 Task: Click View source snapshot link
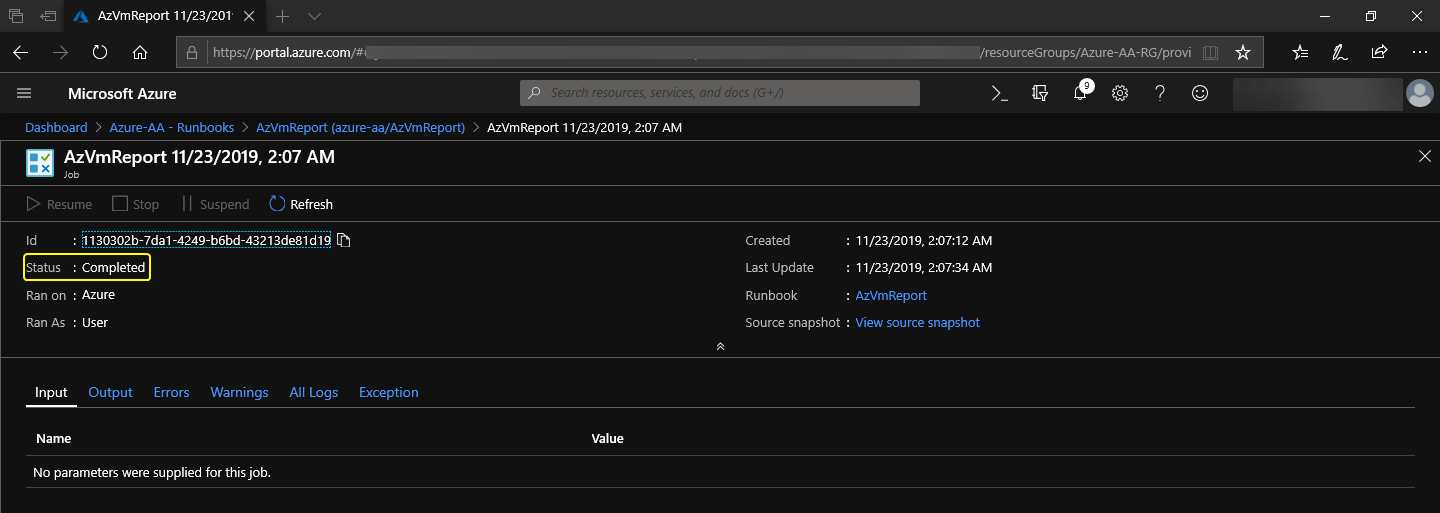coord(917,322)
